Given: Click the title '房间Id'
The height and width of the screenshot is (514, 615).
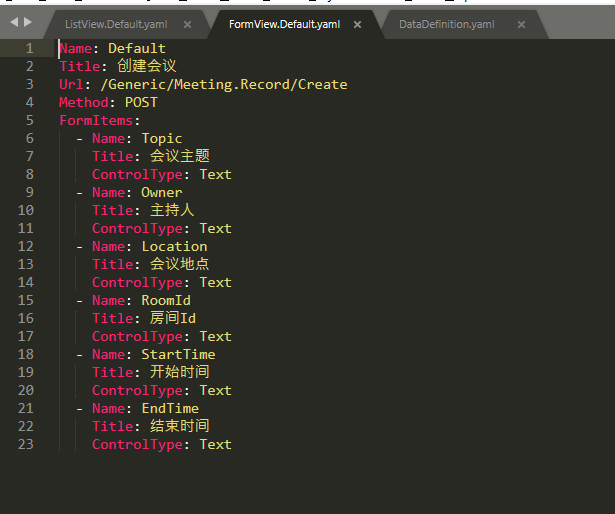Looking at the screenshot, I should pyautogui.click(x=173, y=318).
